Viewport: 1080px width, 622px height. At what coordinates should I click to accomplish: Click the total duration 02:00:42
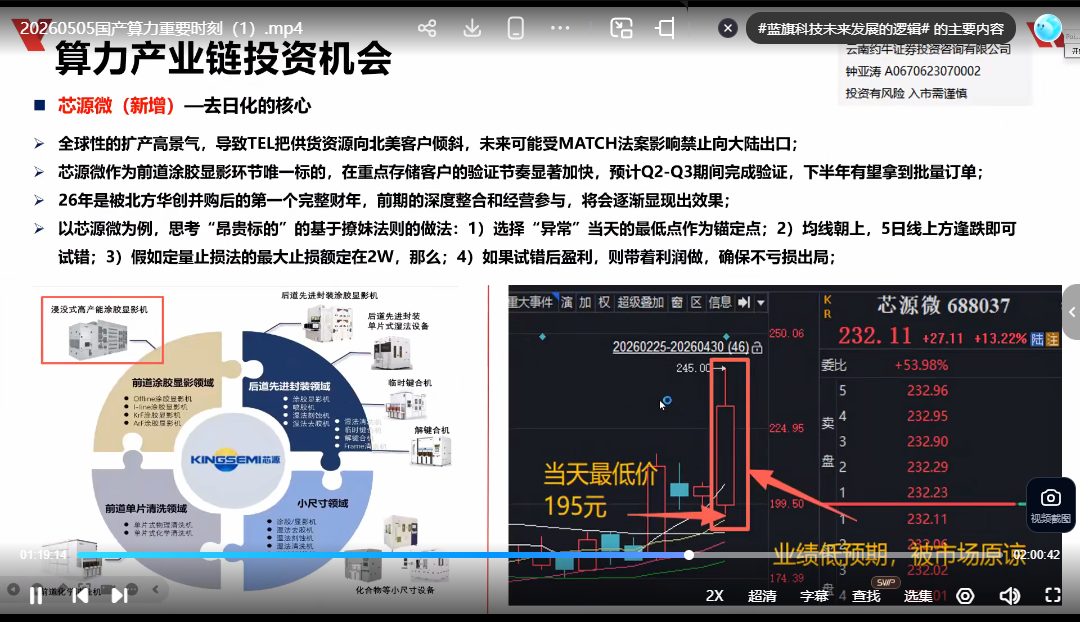pos(1036,554)
